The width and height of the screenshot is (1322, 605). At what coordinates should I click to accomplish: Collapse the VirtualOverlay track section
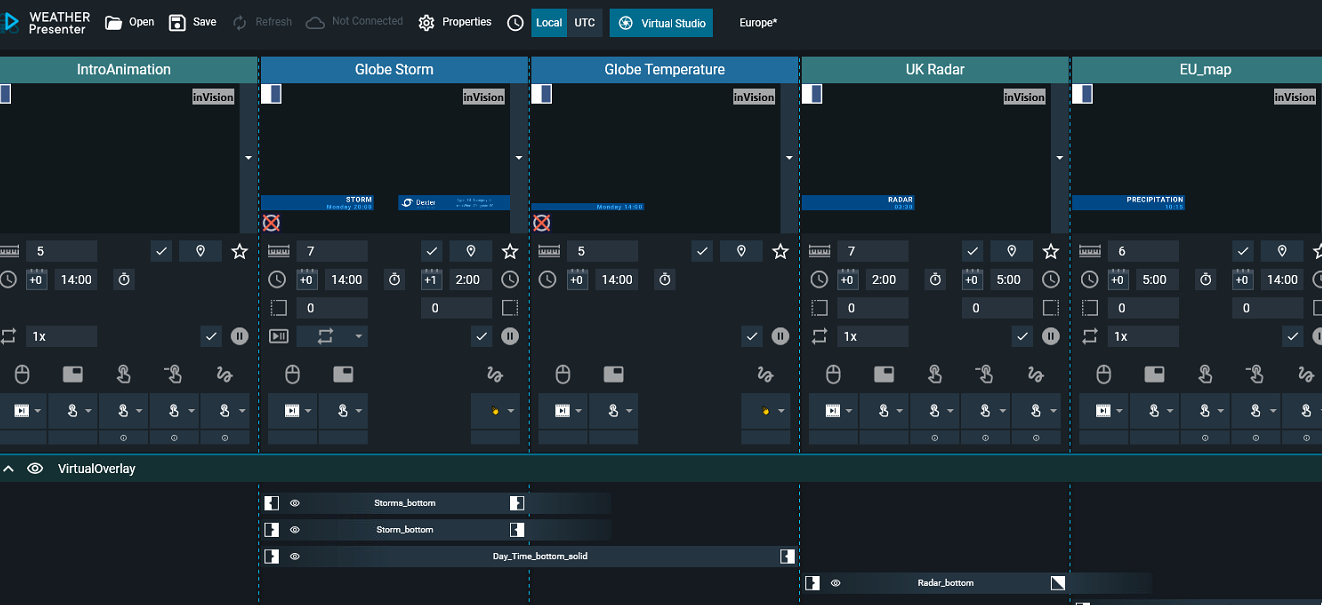8,468
